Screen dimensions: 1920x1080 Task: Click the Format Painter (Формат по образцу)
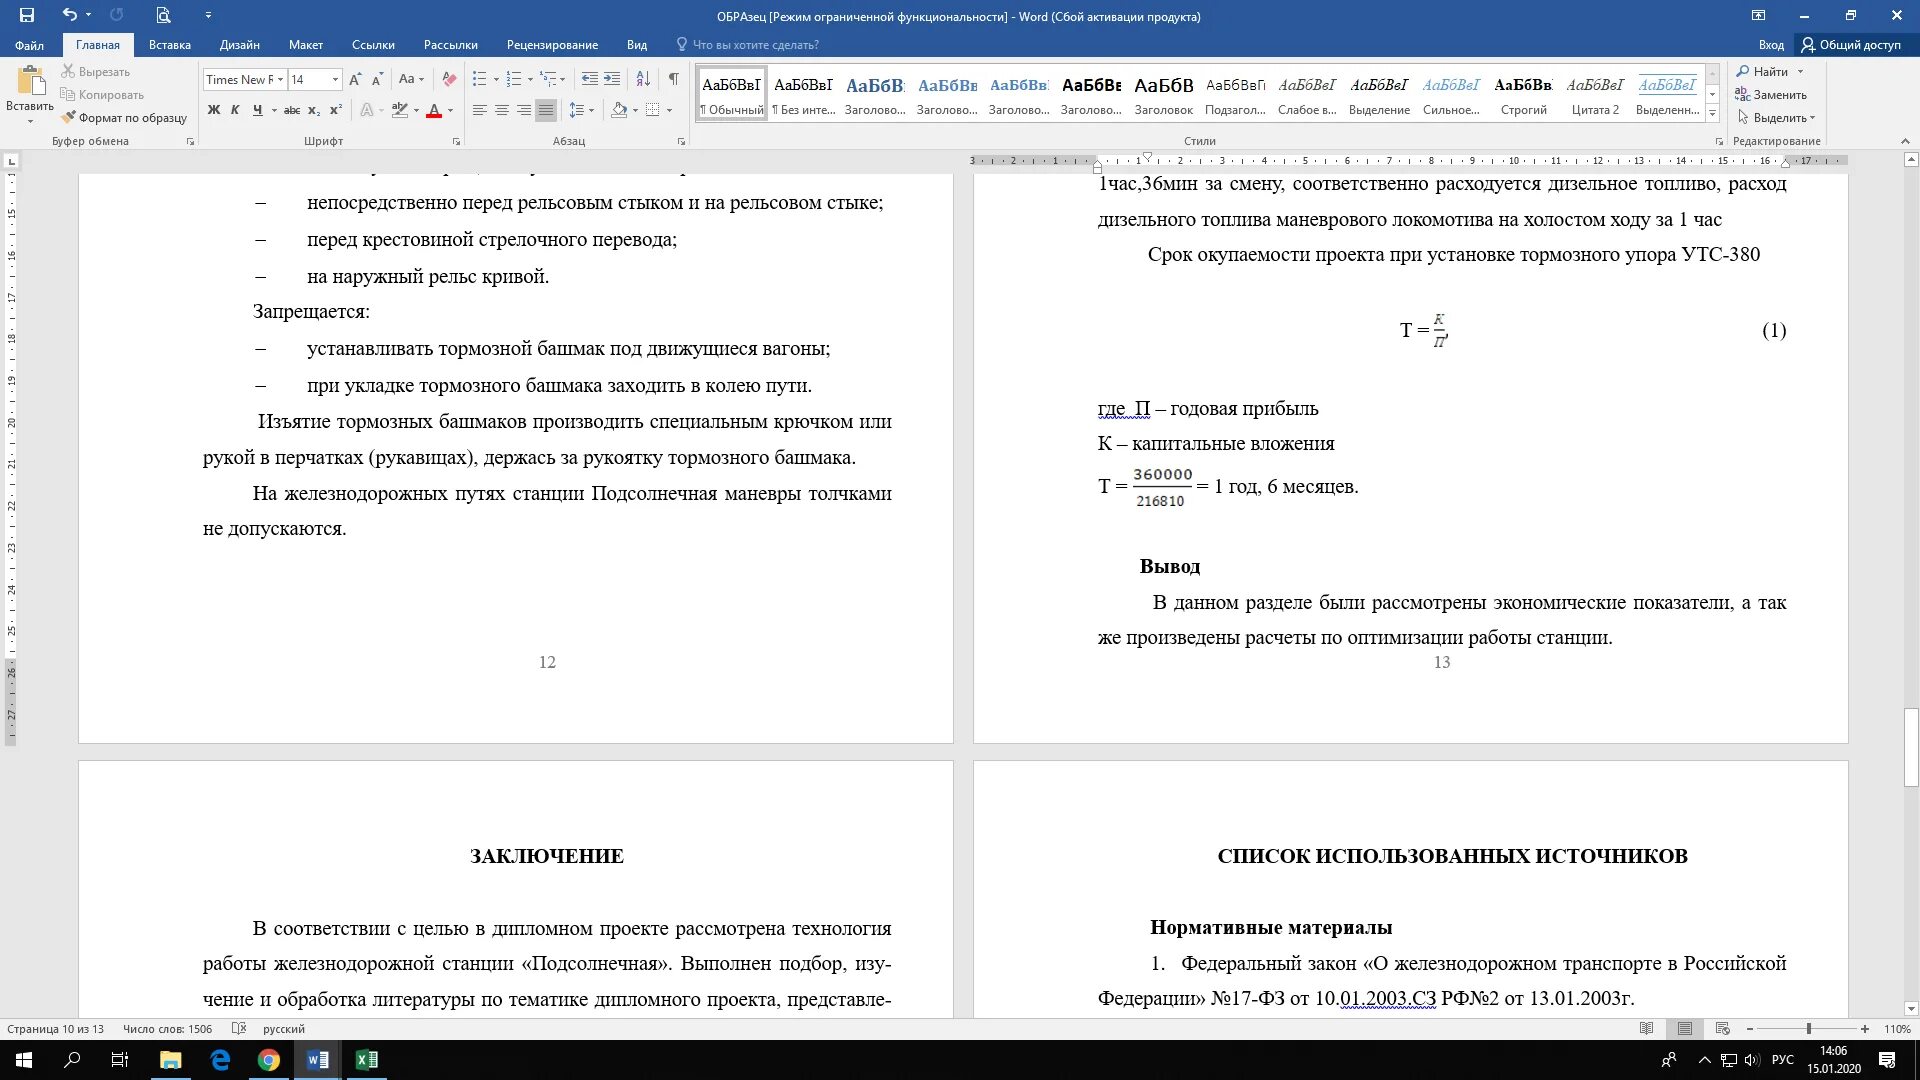[x=124, y=118]
